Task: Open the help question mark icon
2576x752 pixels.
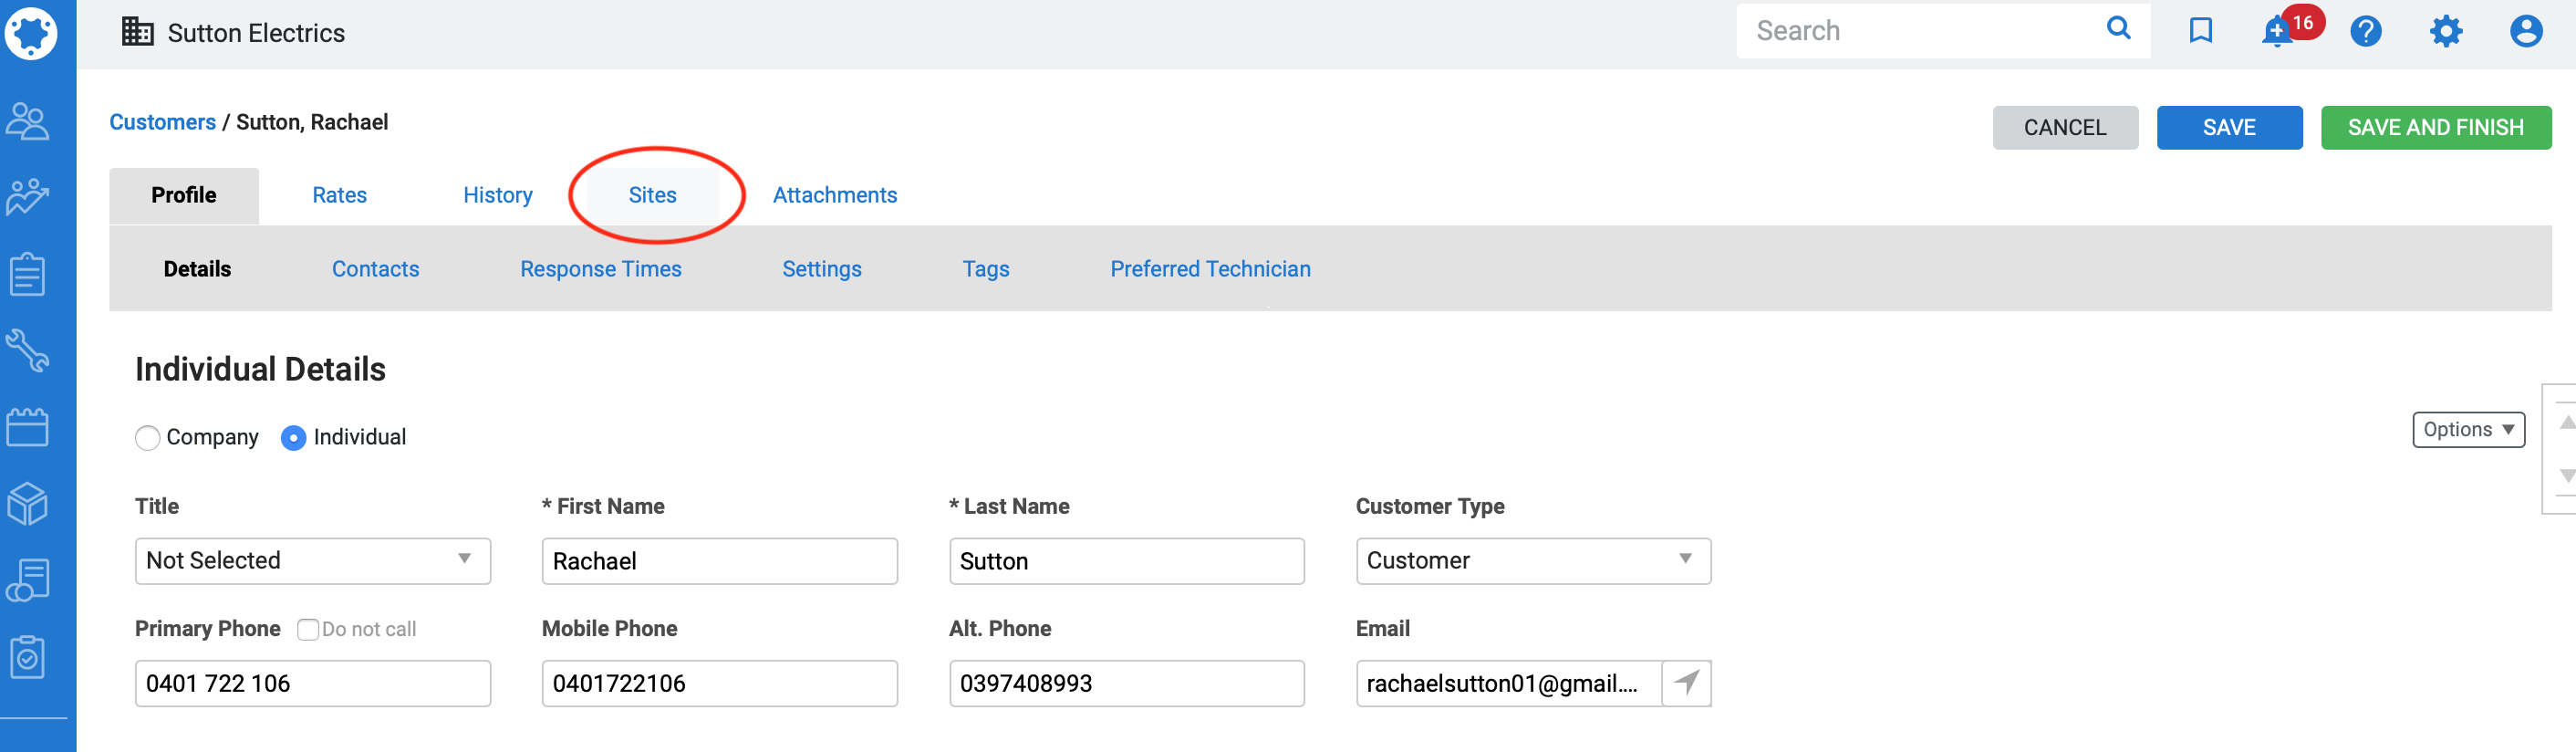Action: coord(2365,31)
